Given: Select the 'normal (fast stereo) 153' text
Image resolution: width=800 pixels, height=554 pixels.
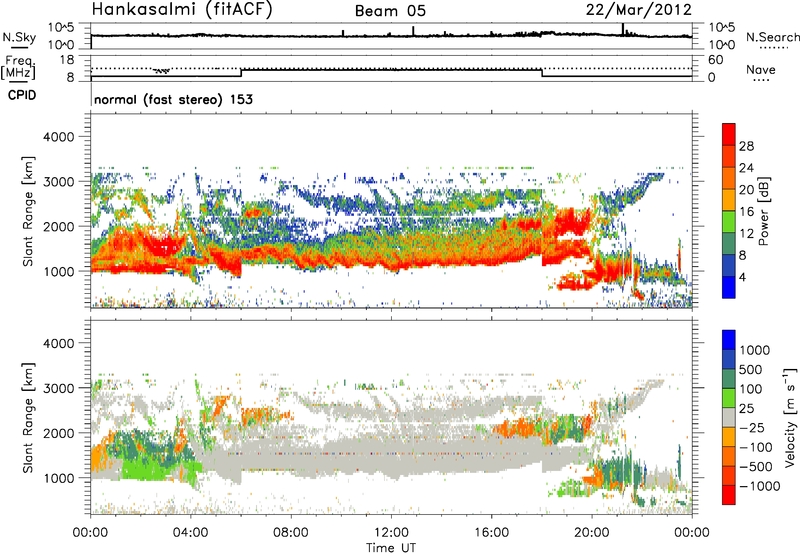Looking at the screenshot, I should pos(173,99).
